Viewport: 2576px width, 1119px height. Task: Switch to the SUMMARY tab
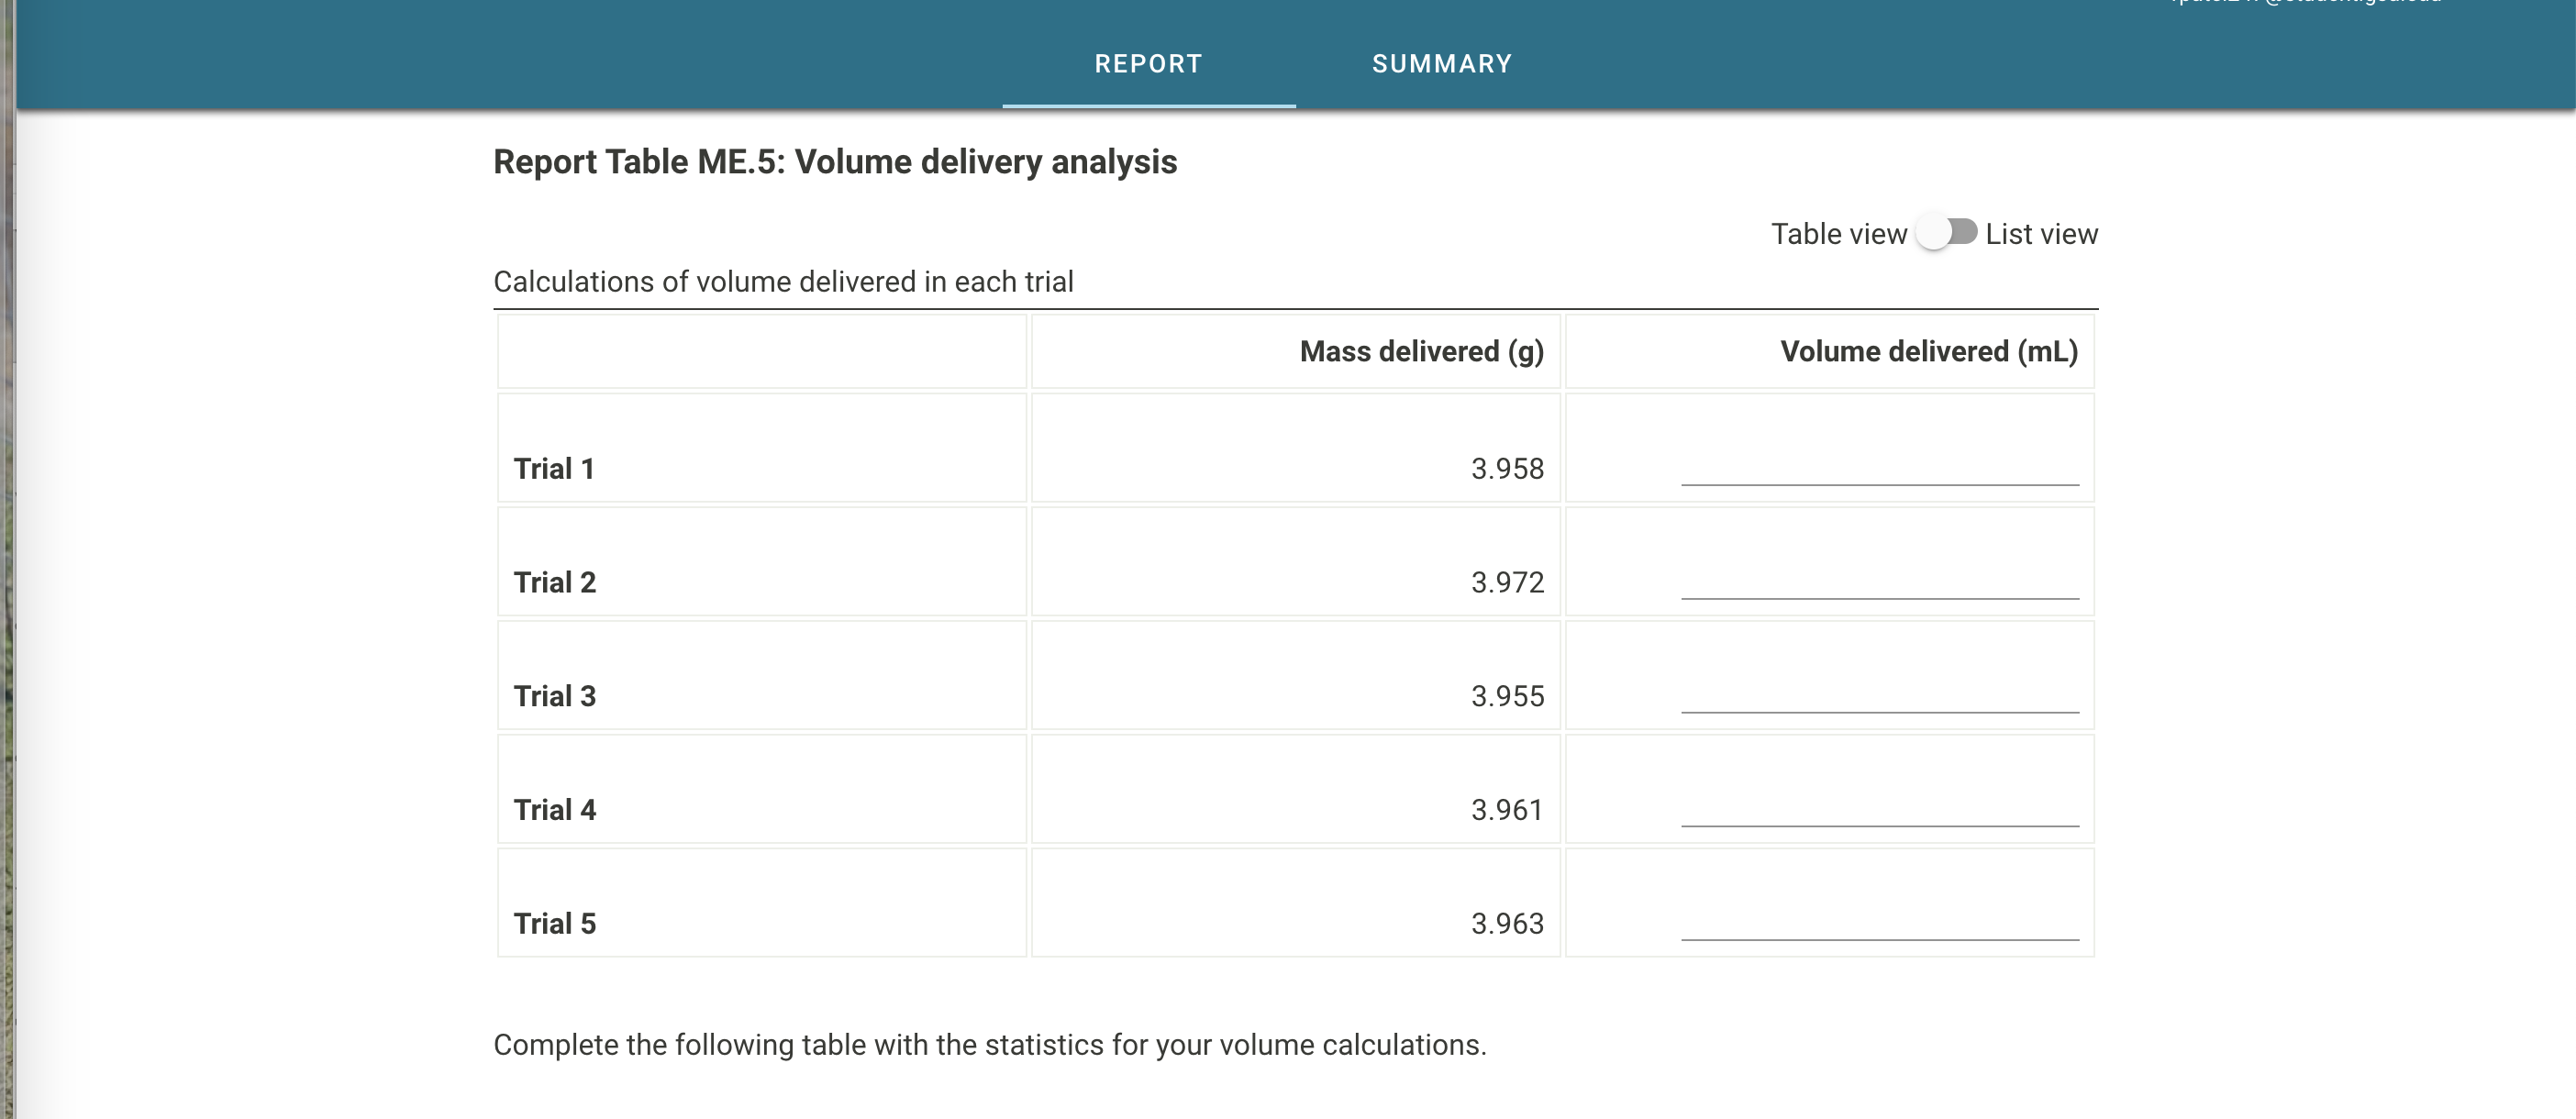point(1441,63)
